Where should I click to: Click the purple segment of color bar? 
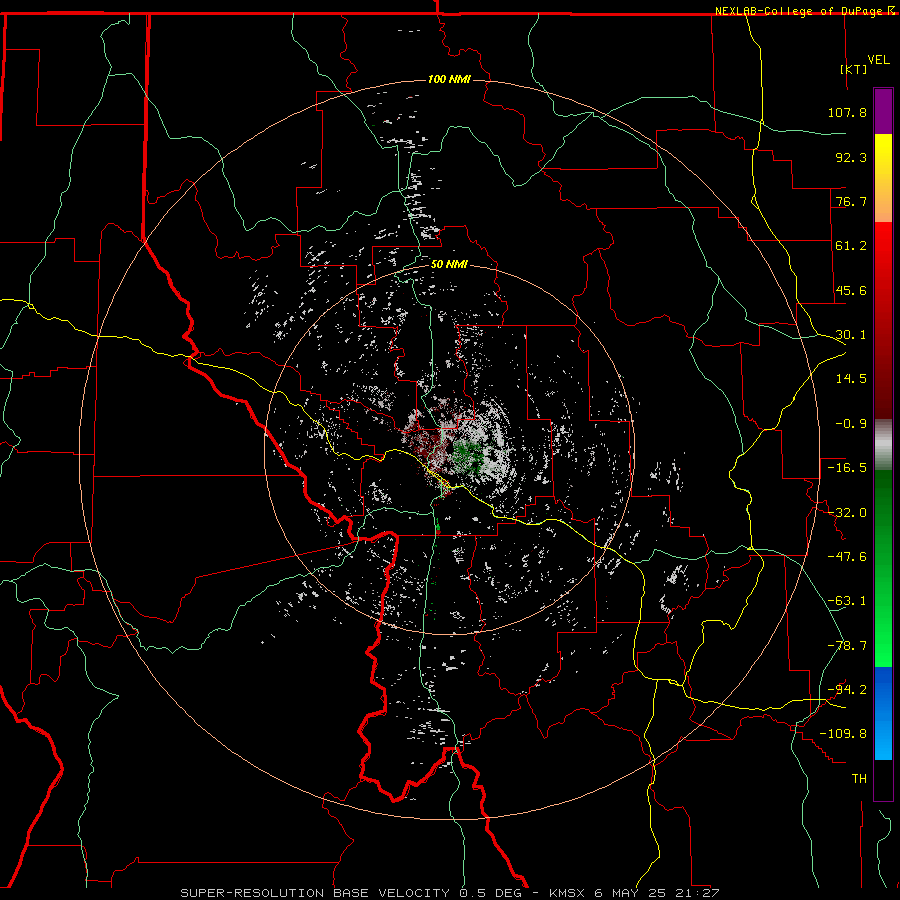pos(883,111)
